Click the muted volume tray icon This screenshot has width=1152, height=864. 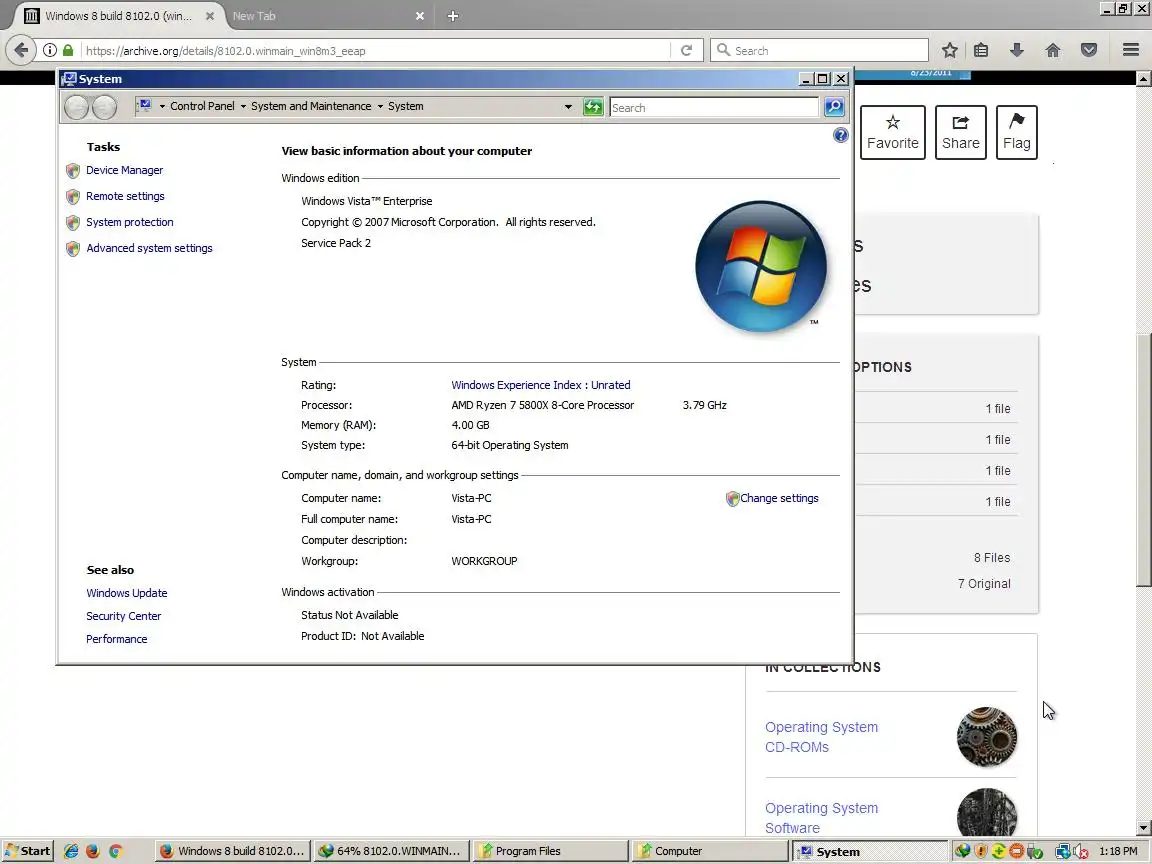click(1079, 852)
